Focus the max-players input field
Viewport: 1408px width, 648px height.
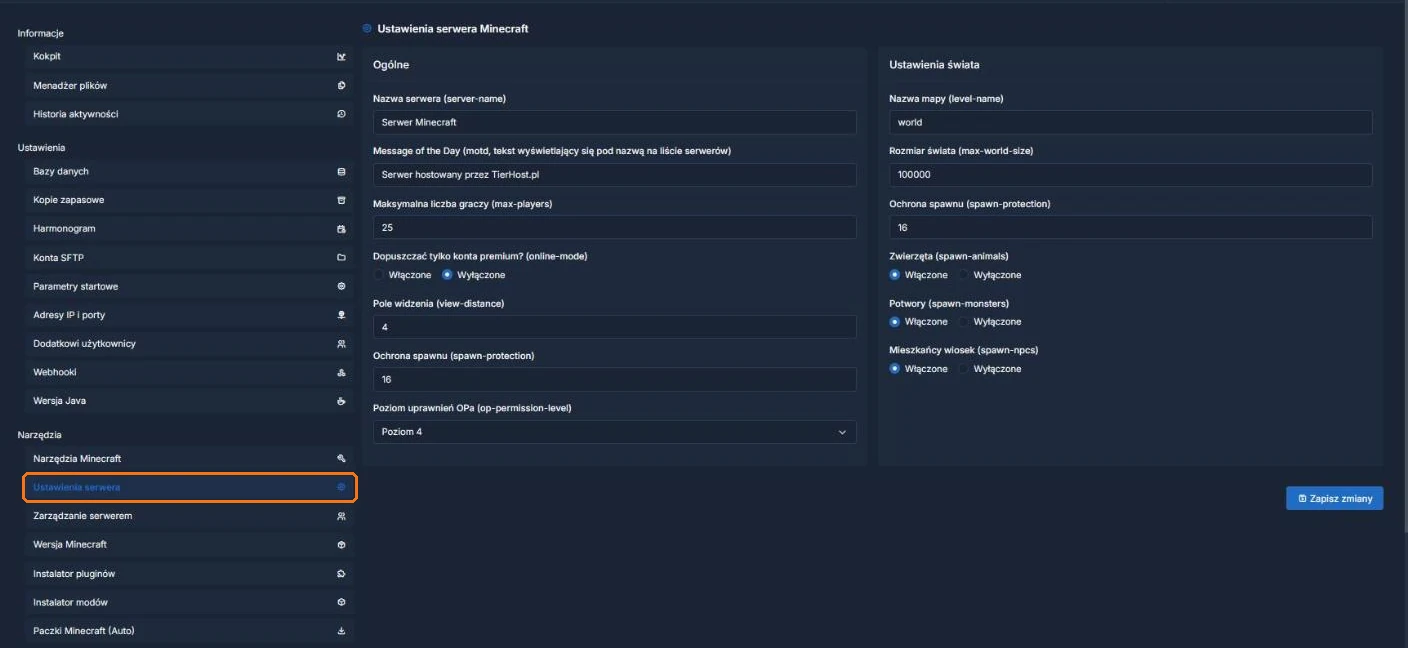(615, 227)
